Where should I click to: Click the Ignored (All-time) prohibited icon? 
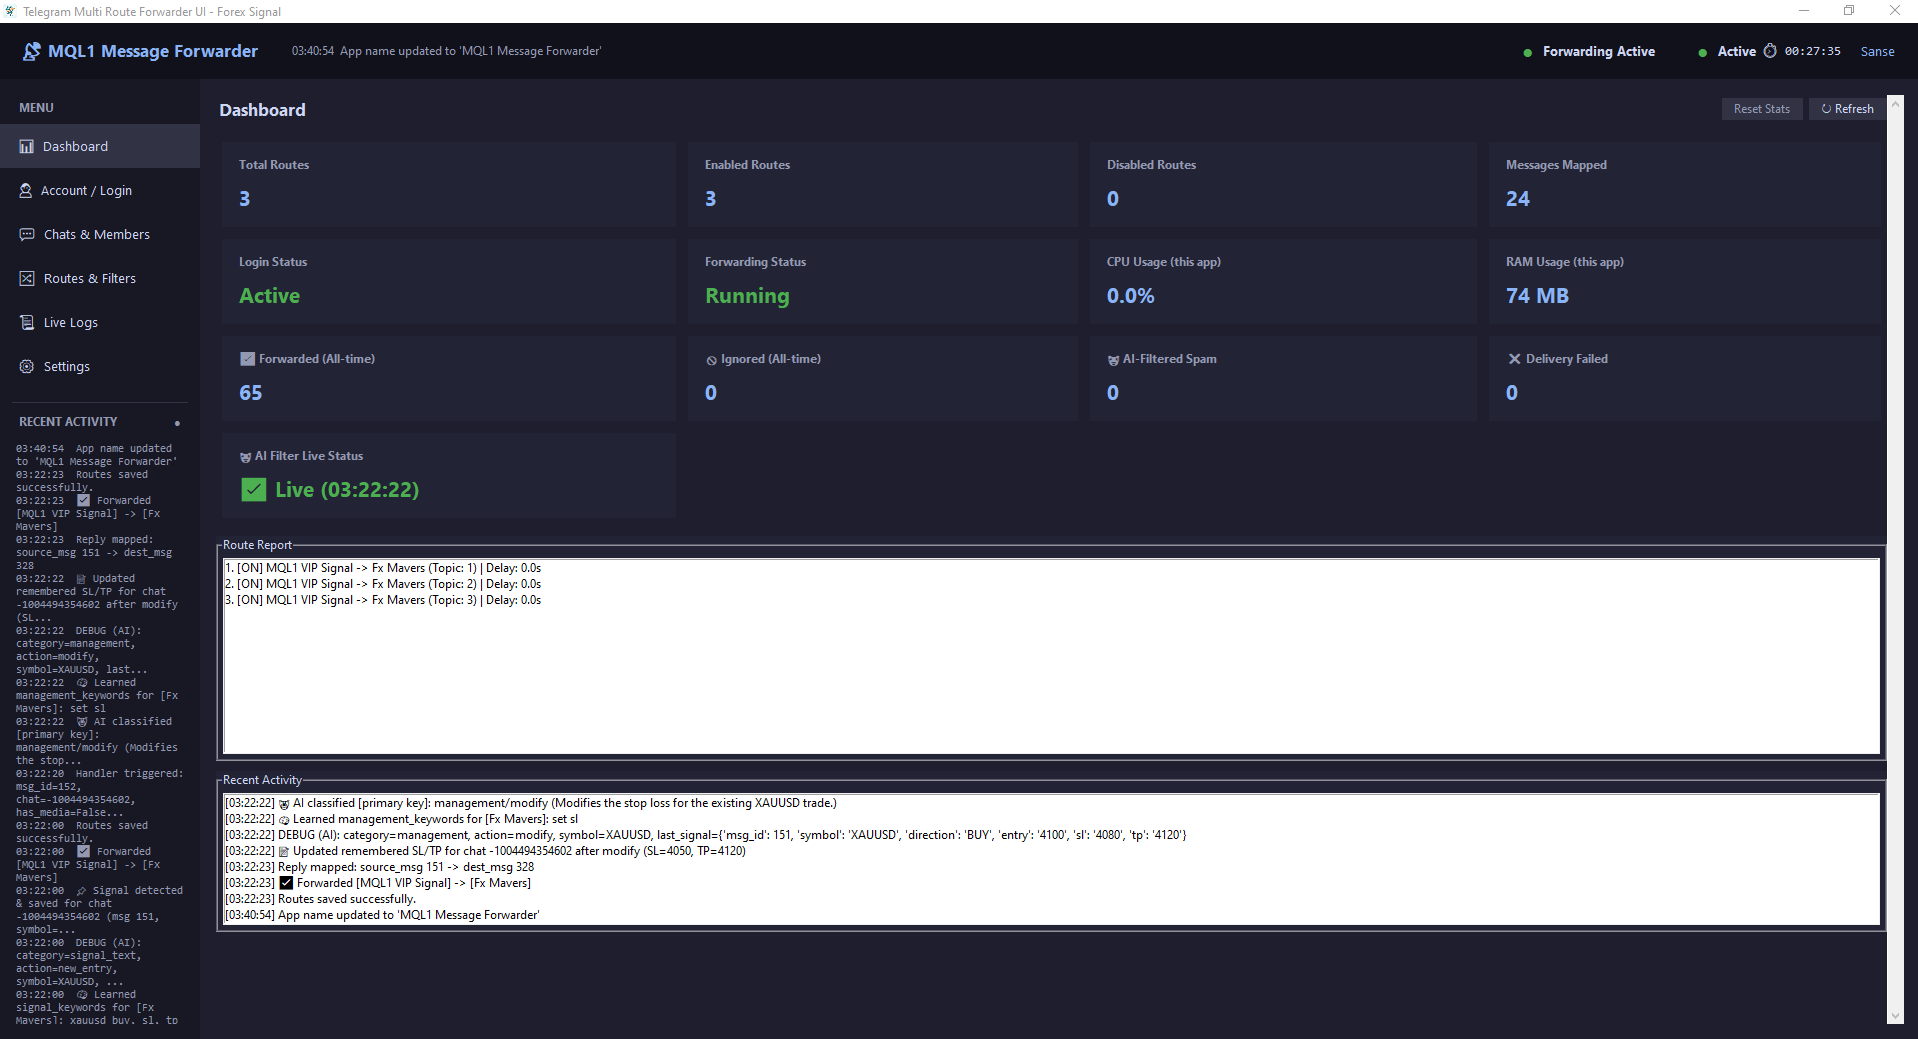712,360
